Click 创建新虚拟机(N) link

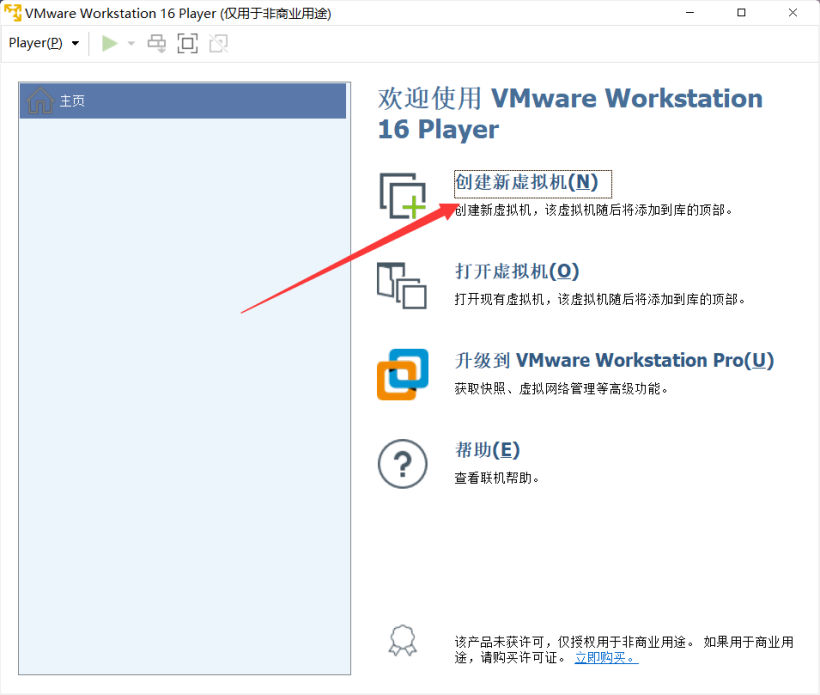pos(526,182)
